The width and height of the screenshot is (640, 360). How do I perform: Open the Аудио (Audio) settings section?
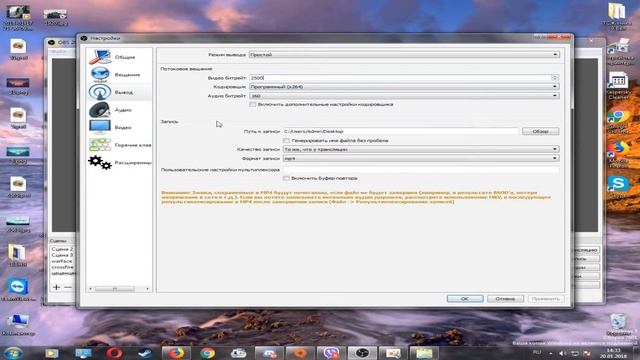coord(119,110)
